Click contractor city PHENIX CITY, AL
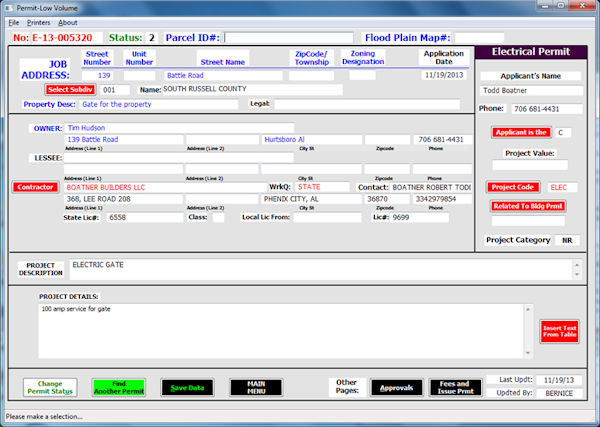Image resolution: width=600 pixels, height=427 pixels. coord(311,199)
